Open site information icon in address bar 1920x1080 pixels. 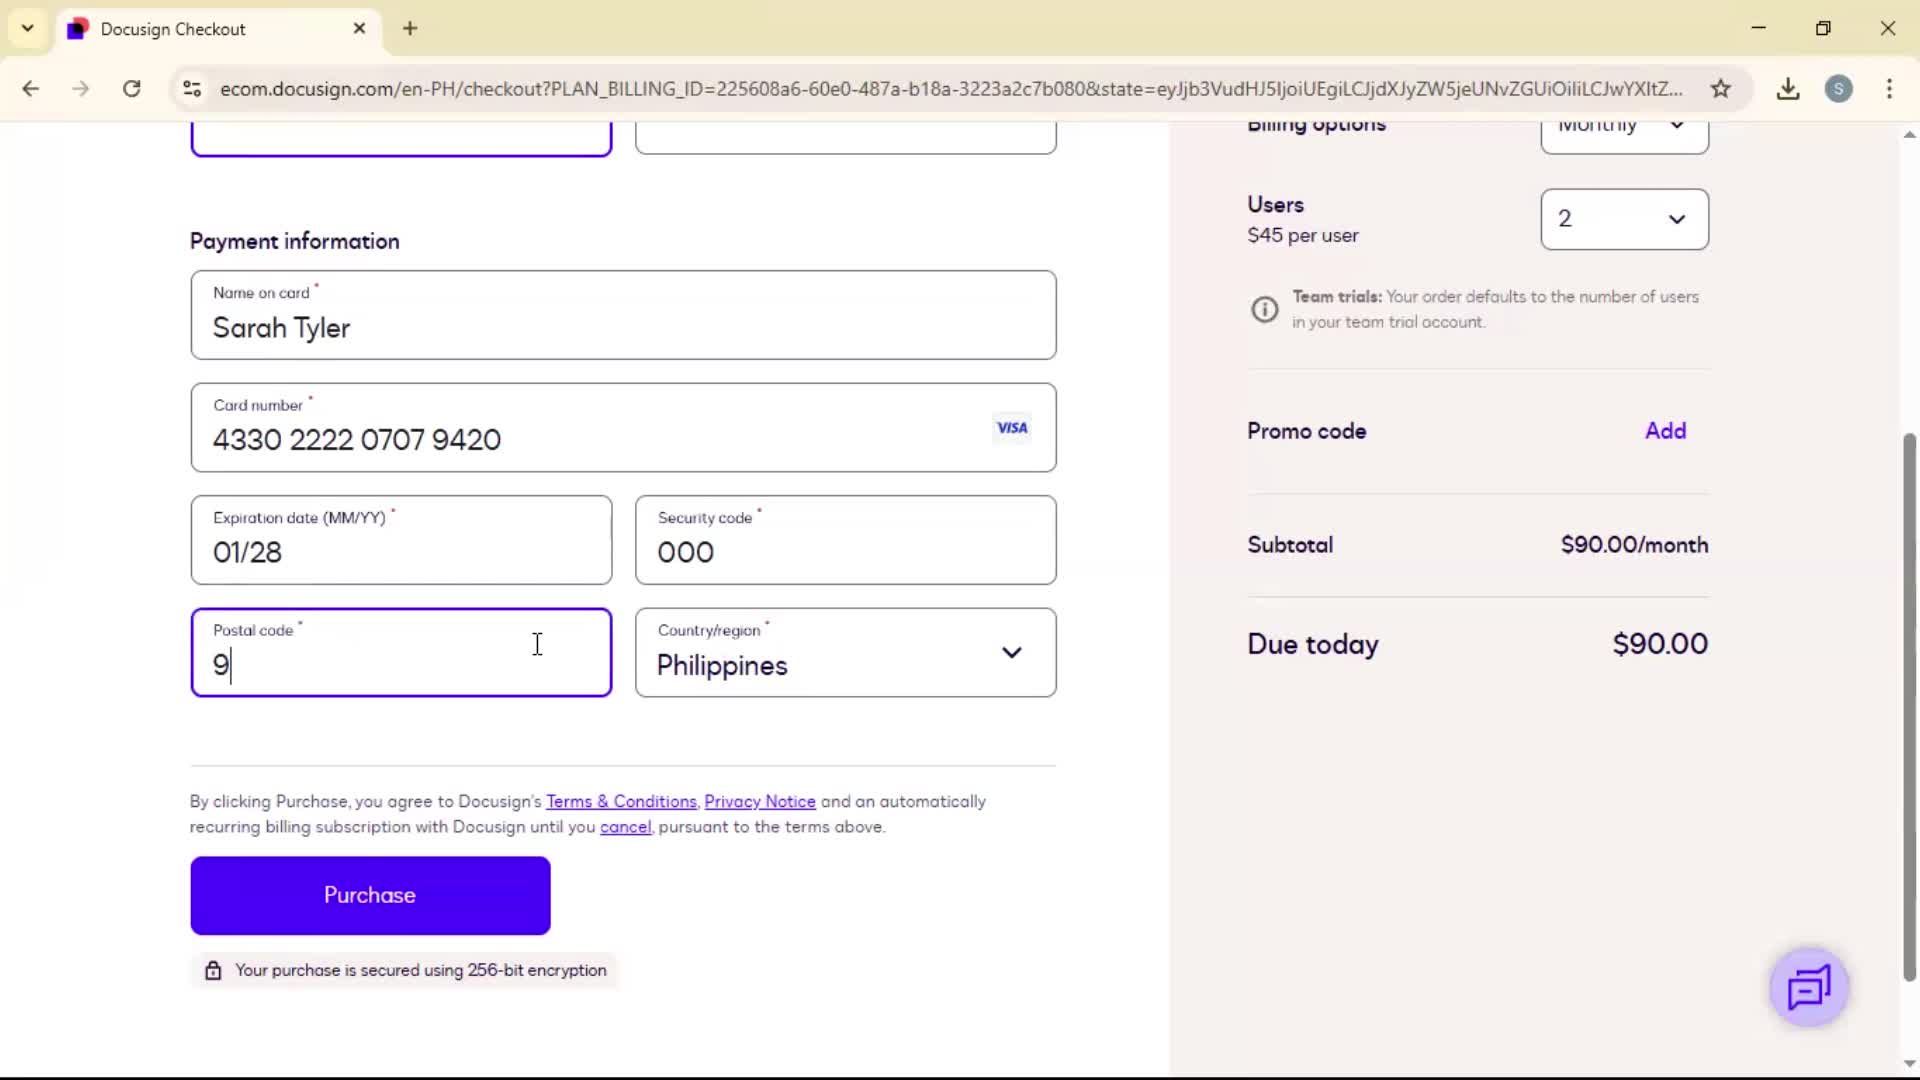tap(192, 88)
